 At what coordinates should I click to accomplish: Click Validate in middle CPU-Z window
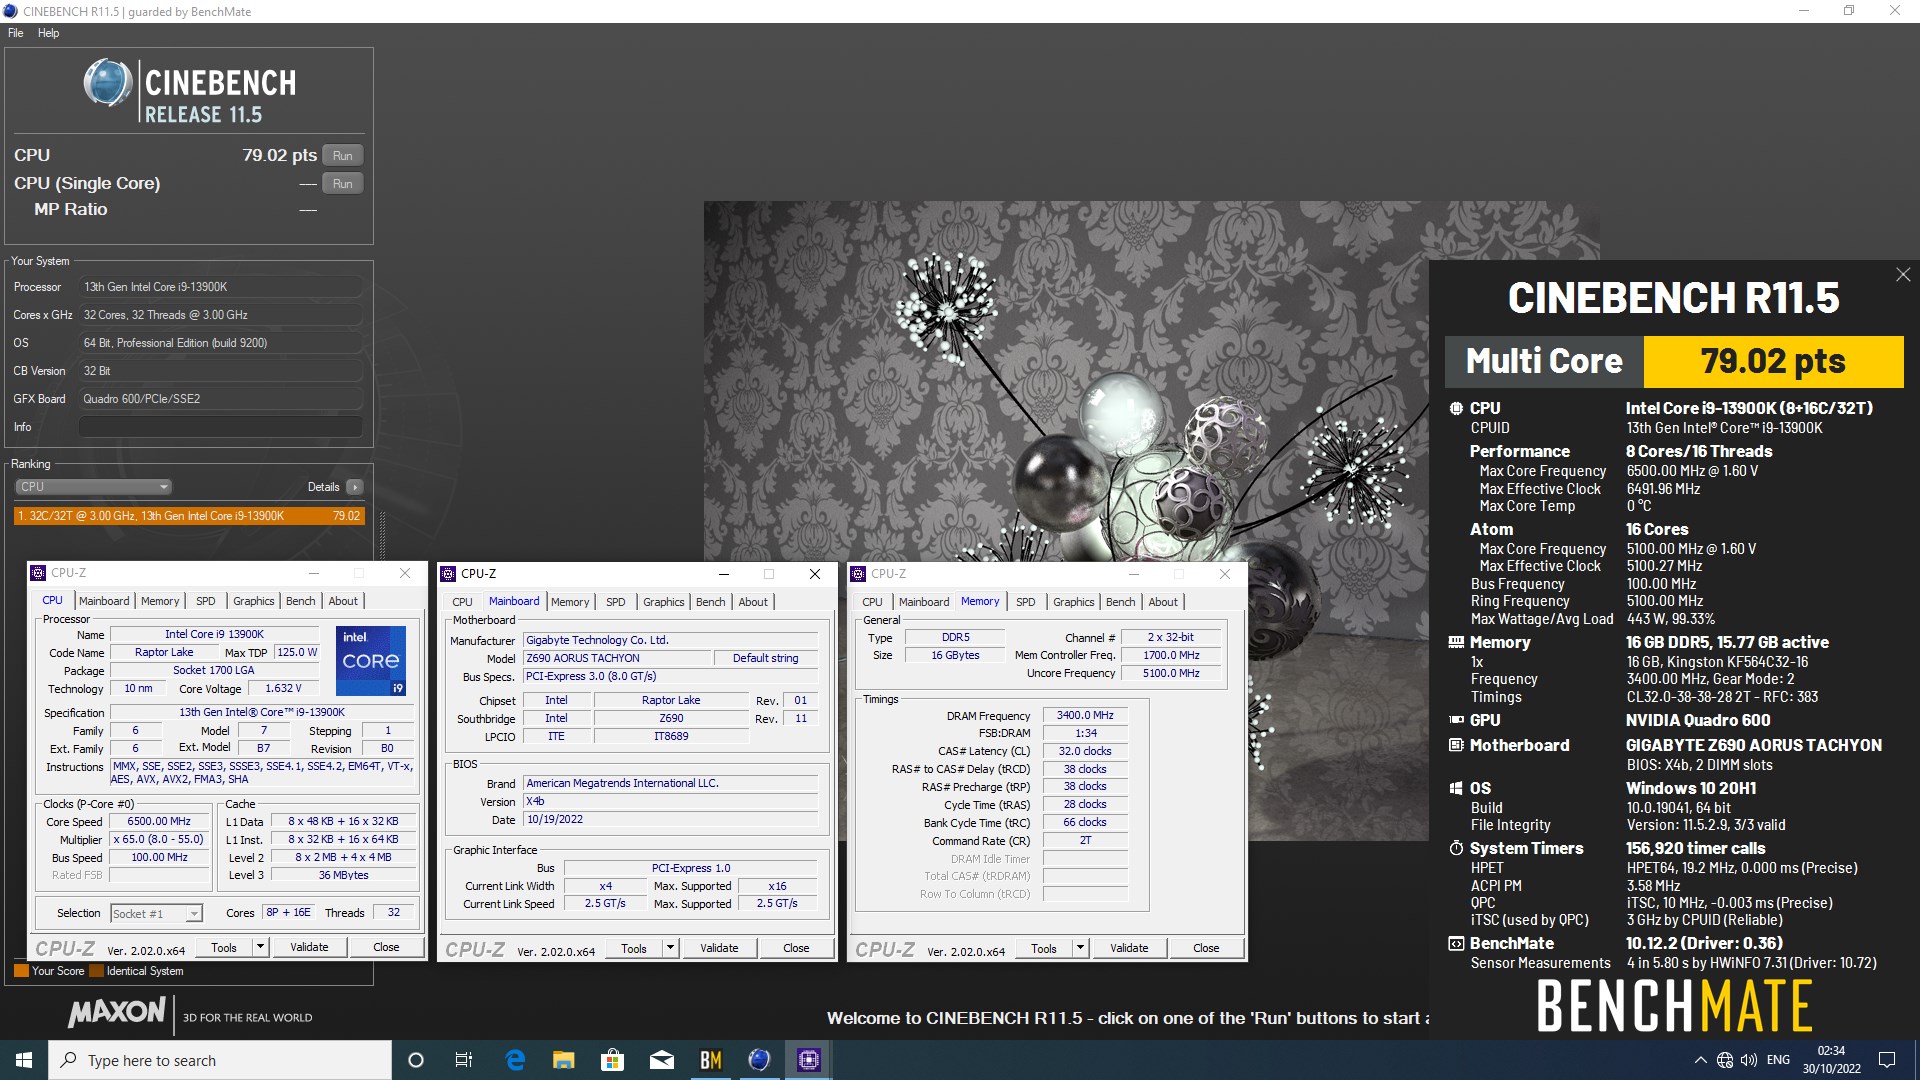click(x=719, y=948)
